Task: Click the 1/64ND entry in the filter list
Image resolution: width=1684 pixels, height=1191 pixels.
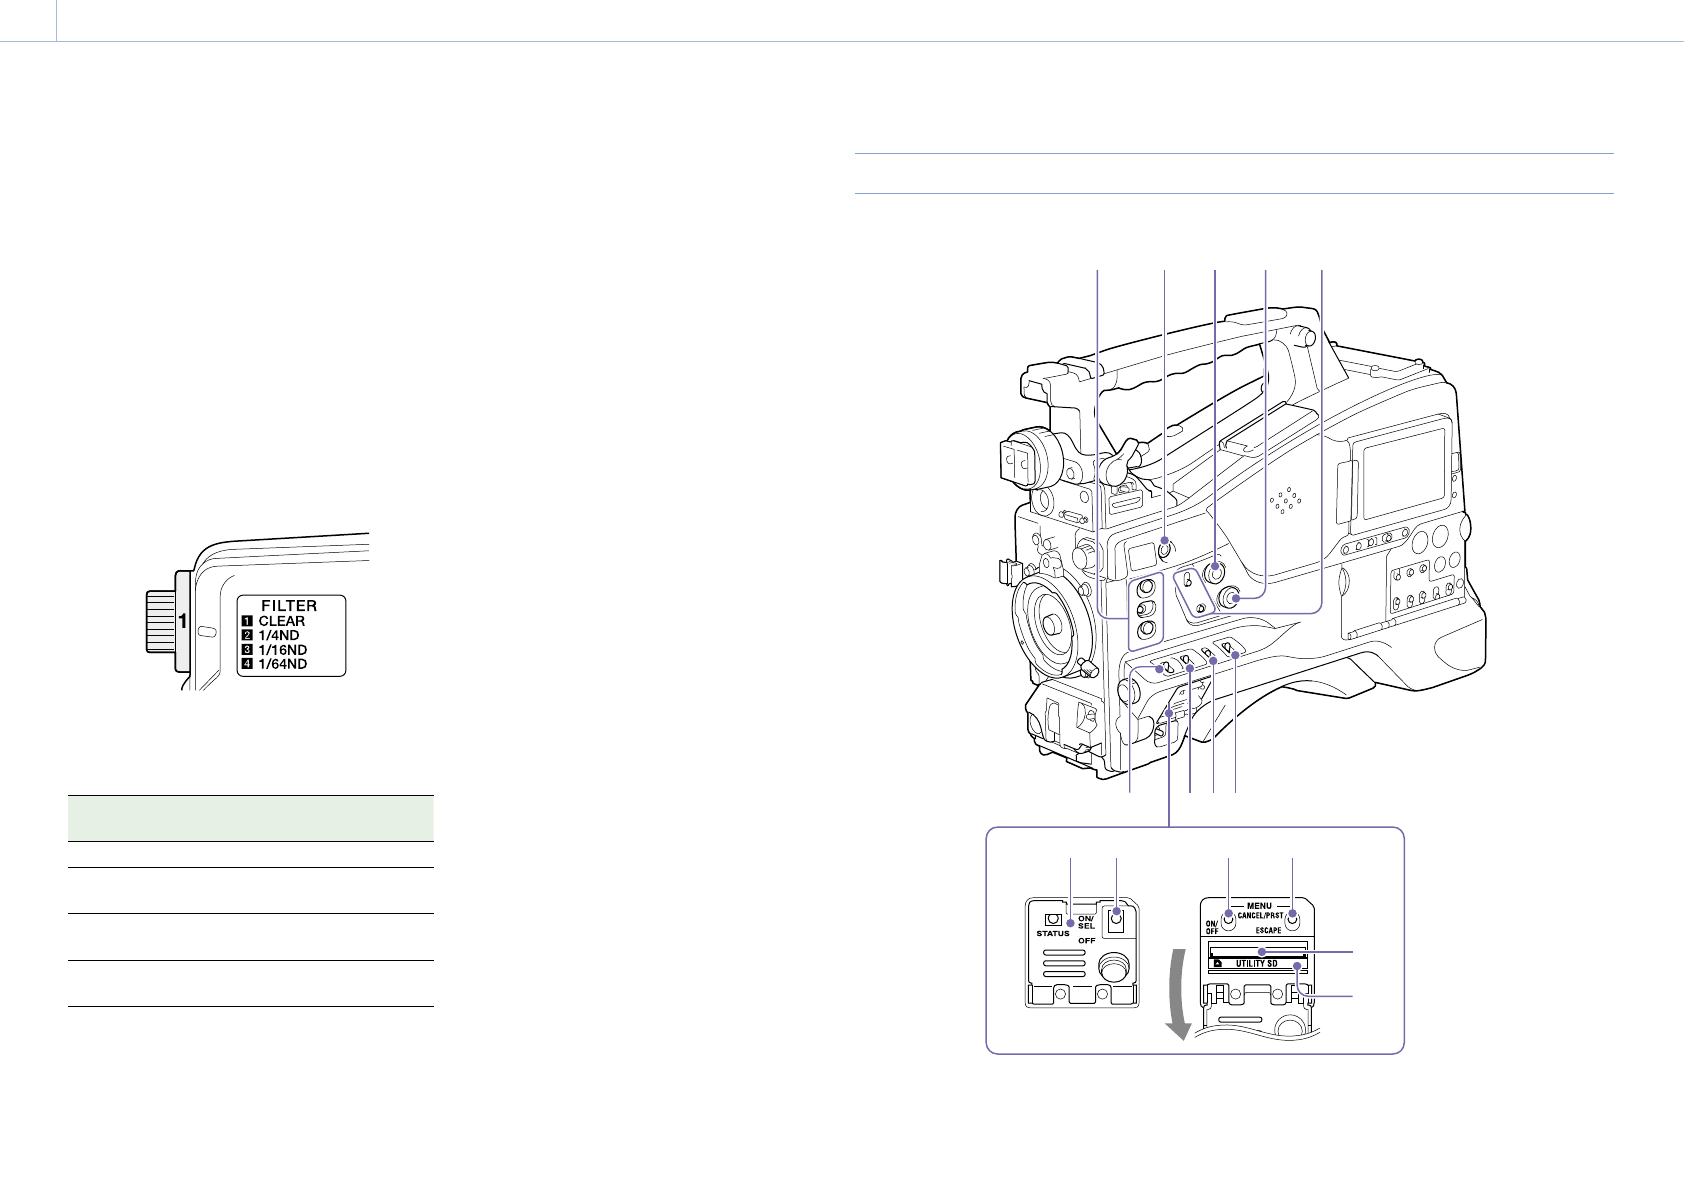Action: pyautogui.click(x=282, y=664)
